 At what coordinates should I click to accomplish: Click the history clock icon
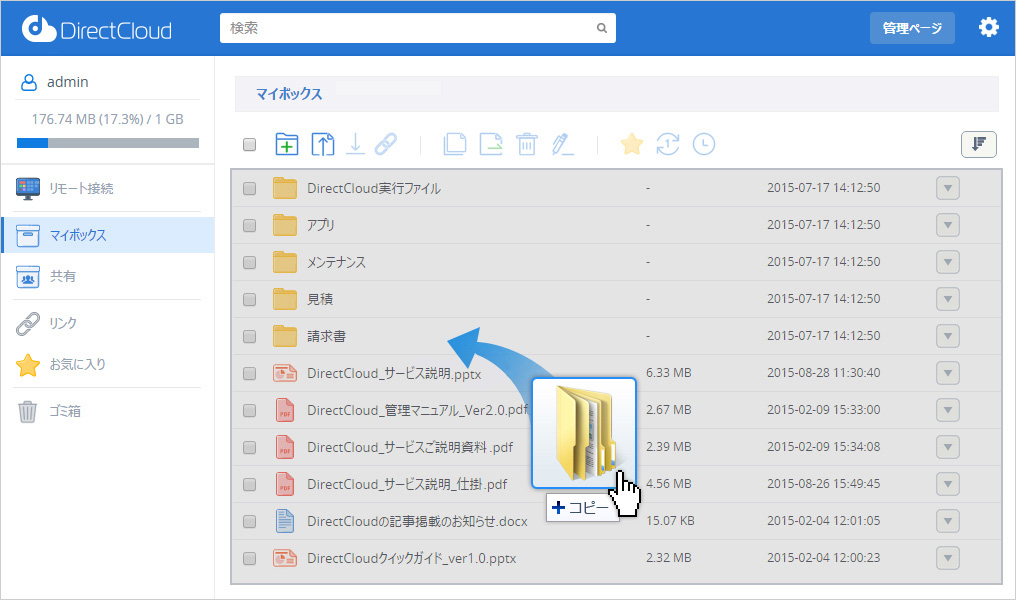pos(704,144)
